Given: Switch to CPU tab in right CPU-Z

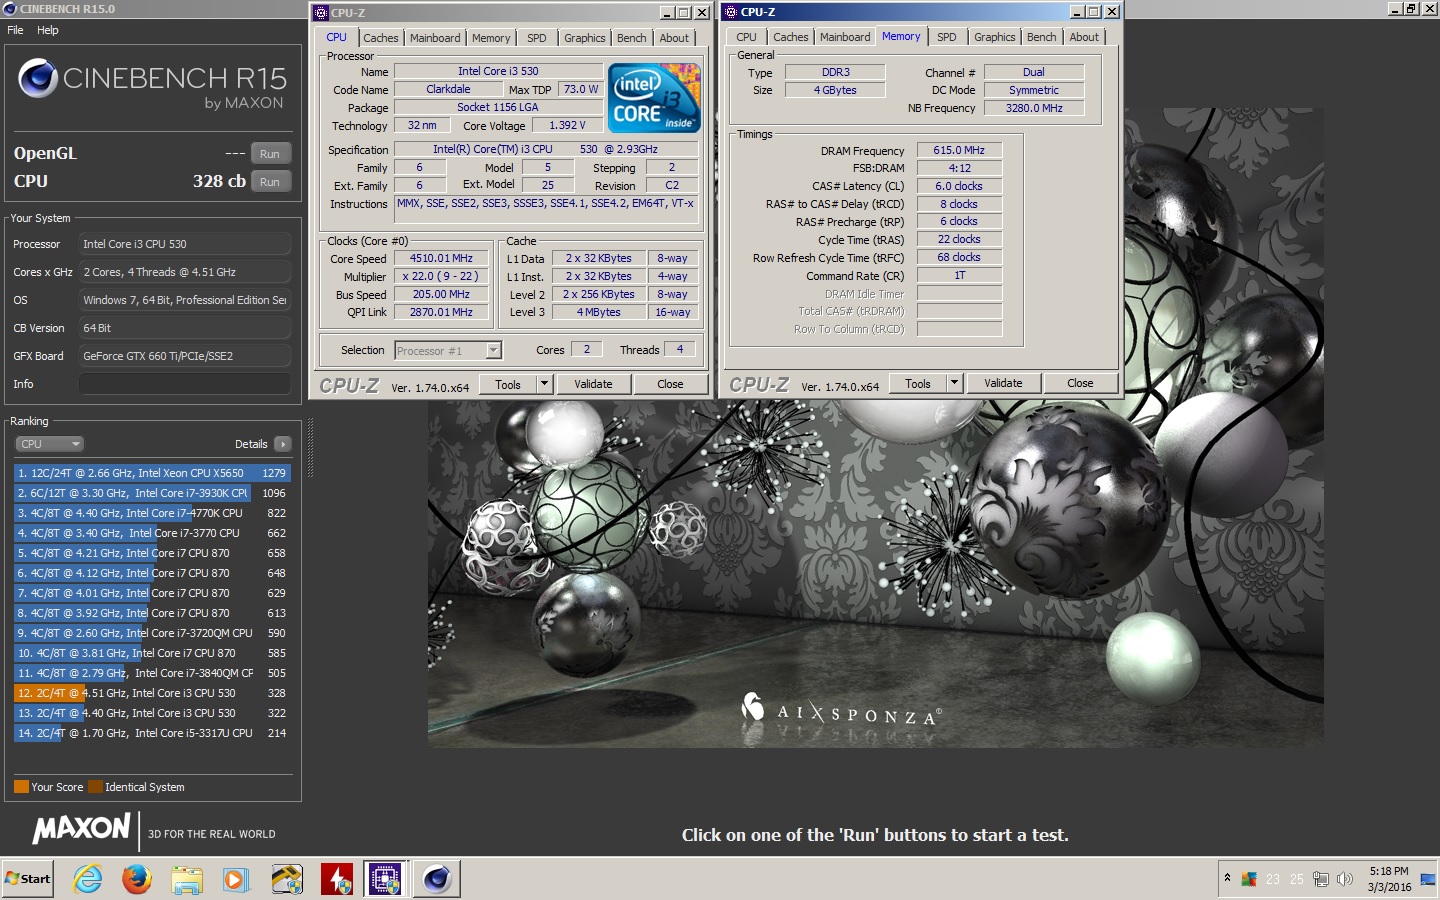Looking at the screenshot, I should point(746,37).
